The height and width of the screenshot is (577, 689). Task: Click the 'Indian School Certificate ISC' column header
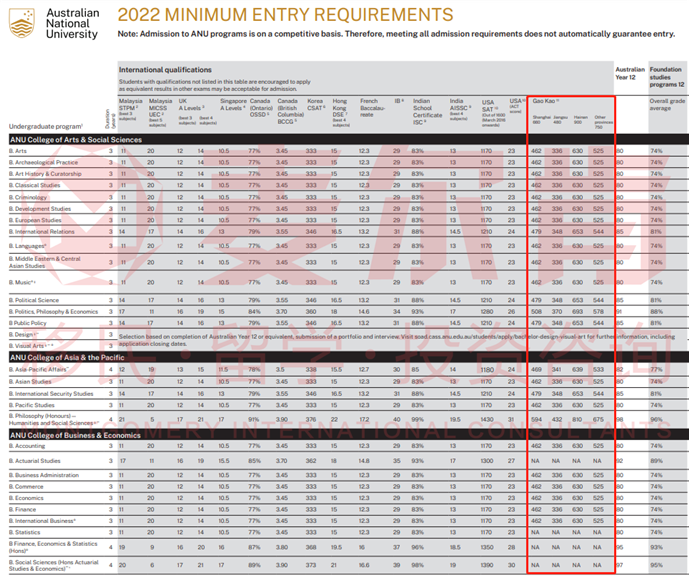tap(427, 111)
